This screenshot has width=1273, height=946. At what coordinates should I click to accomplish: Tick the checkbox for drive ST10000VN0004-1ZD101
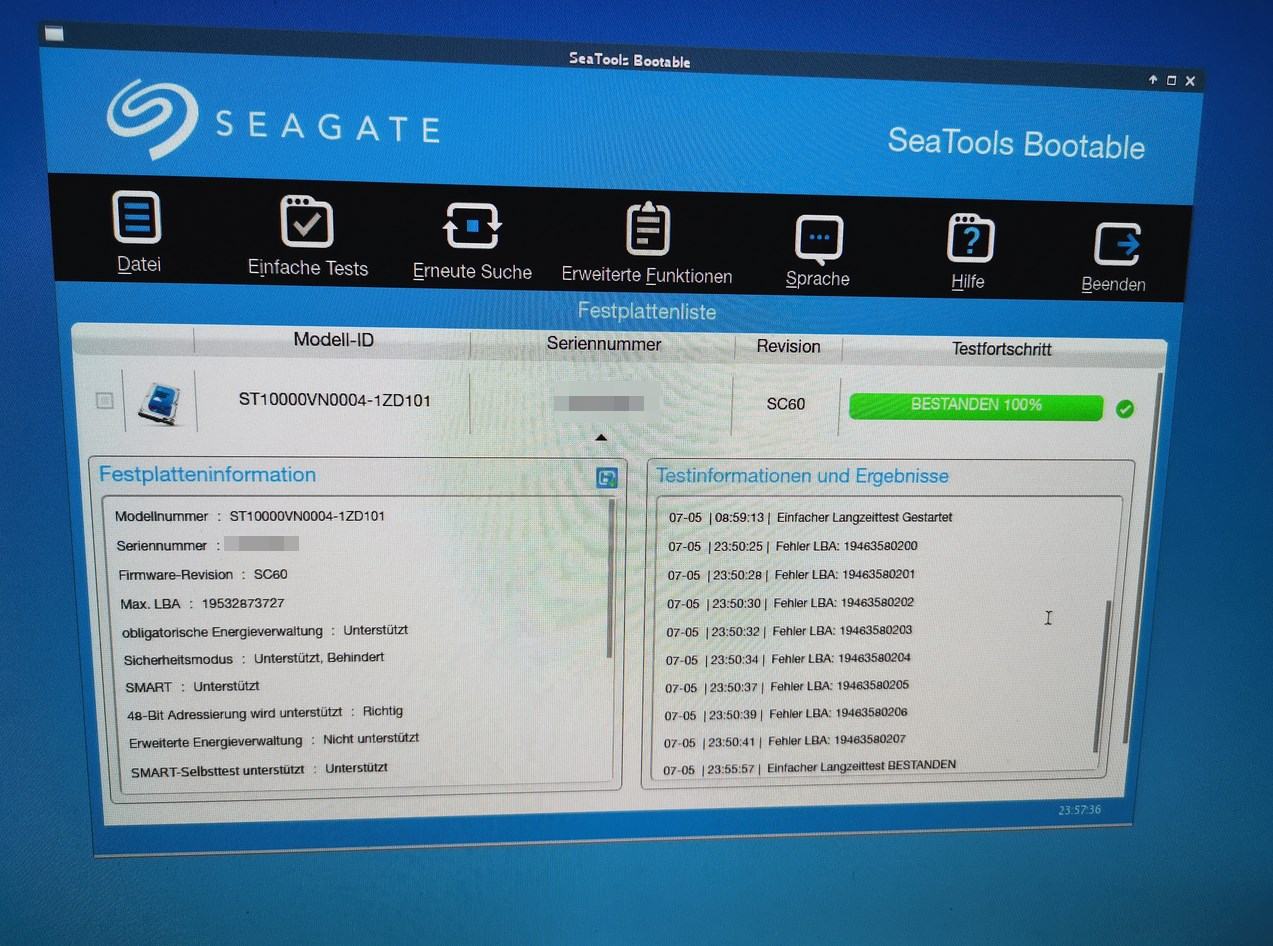[105, 401]
